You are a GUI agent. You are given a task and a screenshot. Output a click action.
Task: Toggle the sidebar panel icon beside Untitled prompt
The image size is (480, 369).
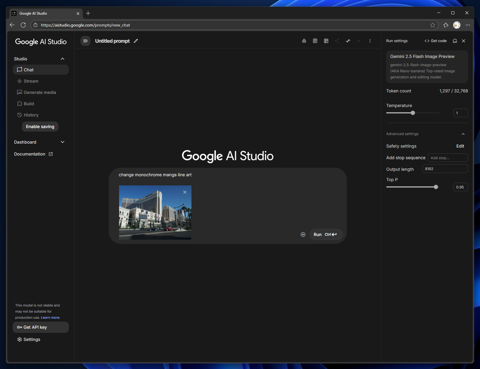[x=85, y=41]
